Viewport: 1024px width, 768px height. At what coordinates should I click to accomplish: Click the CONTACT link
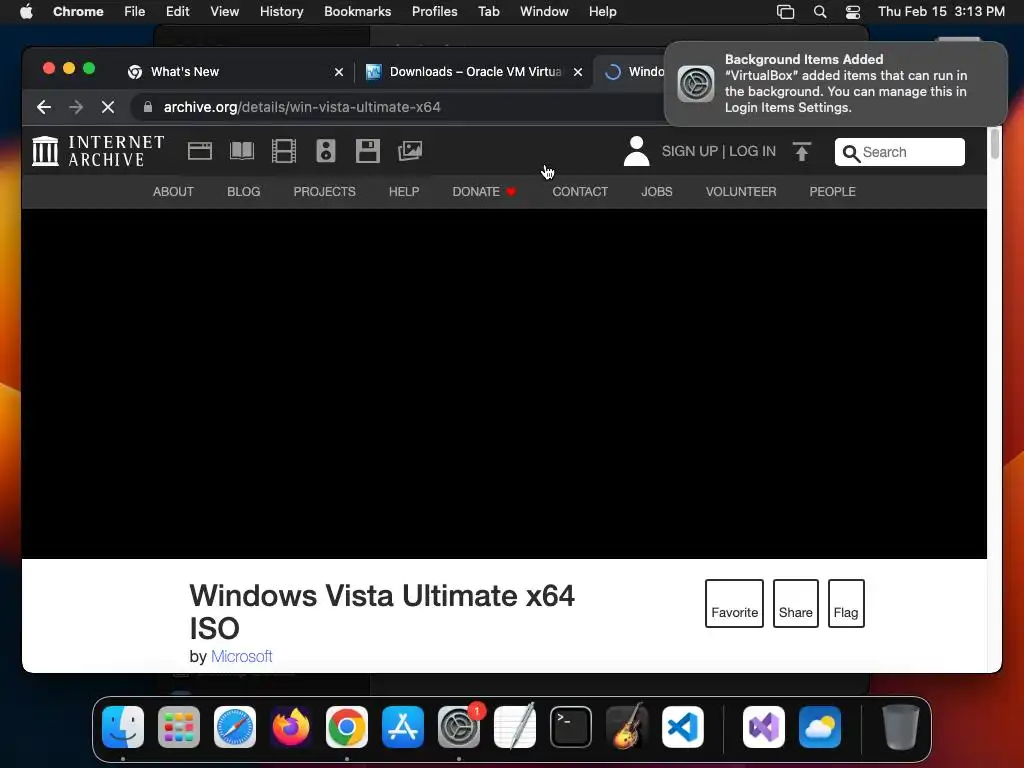580,191
